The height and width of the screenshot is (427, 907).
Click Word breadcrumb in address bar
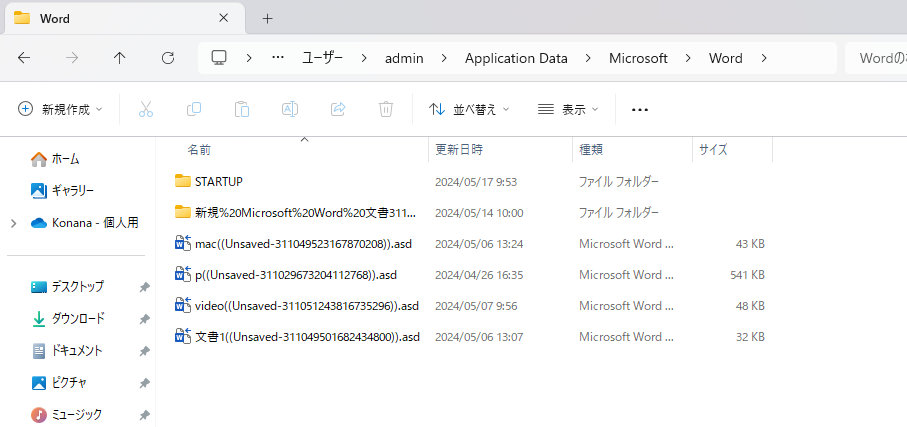coord(726,58)
